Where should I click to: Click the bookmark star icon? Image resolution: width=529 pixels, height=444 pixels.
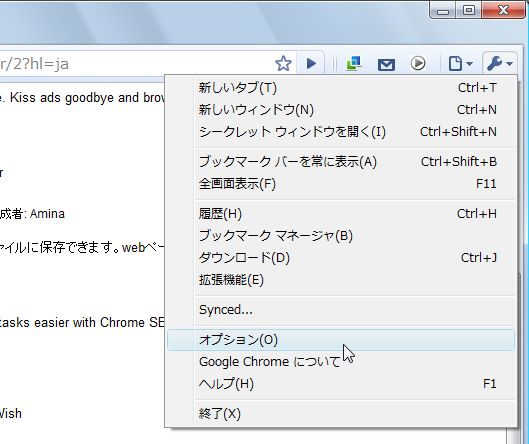pyautogui.click(x=283, y=63)
